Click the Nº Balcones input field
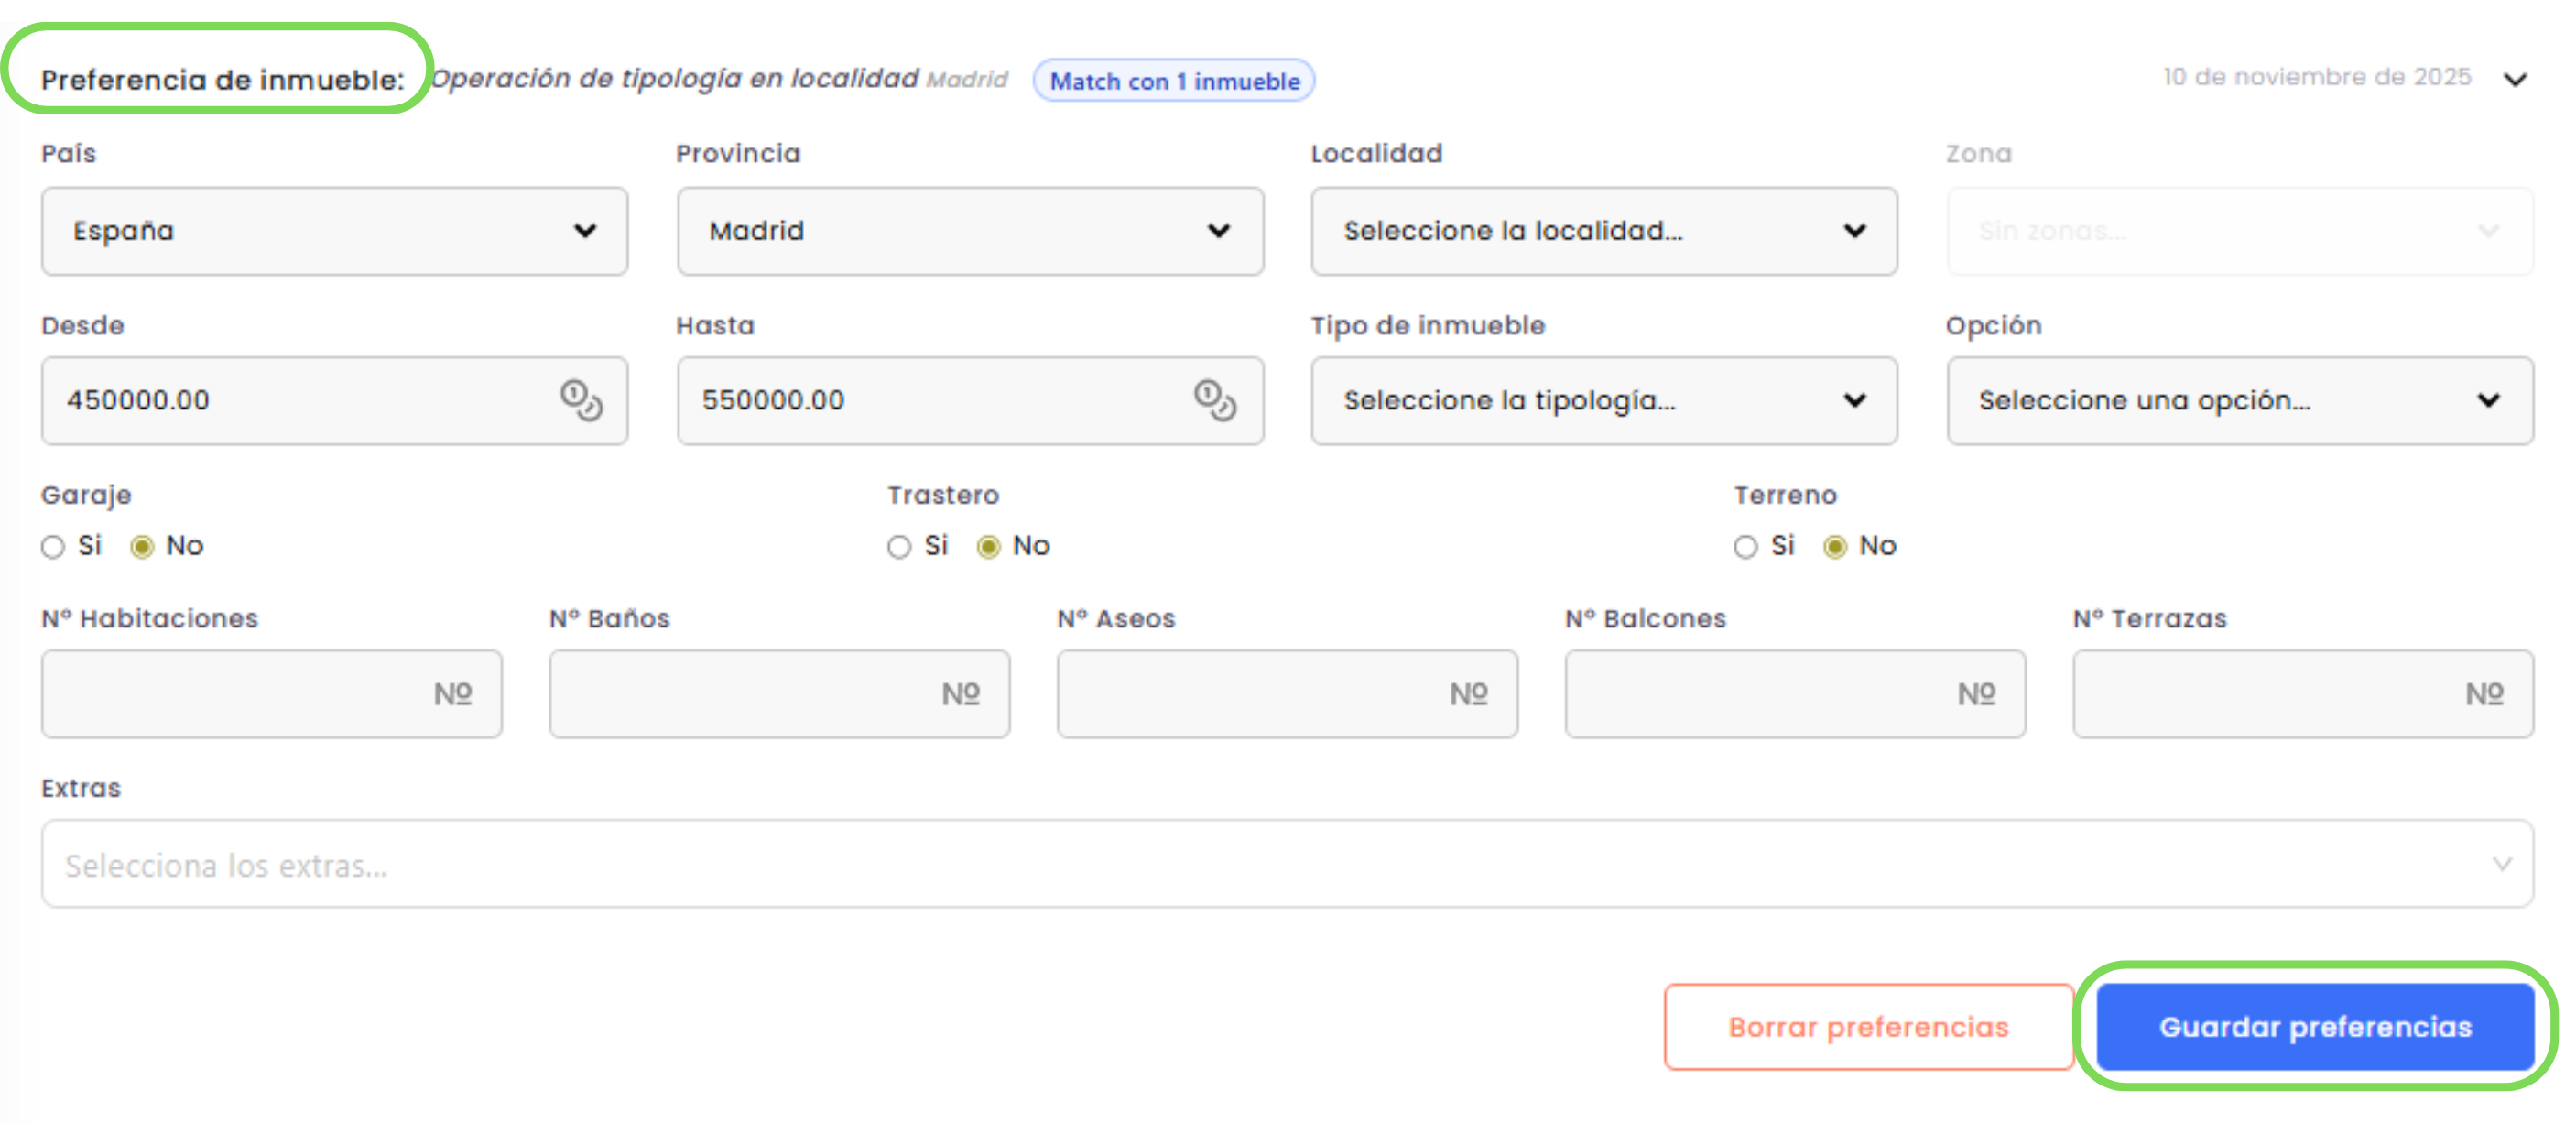The image size is (2576, 1145). 1795,694
